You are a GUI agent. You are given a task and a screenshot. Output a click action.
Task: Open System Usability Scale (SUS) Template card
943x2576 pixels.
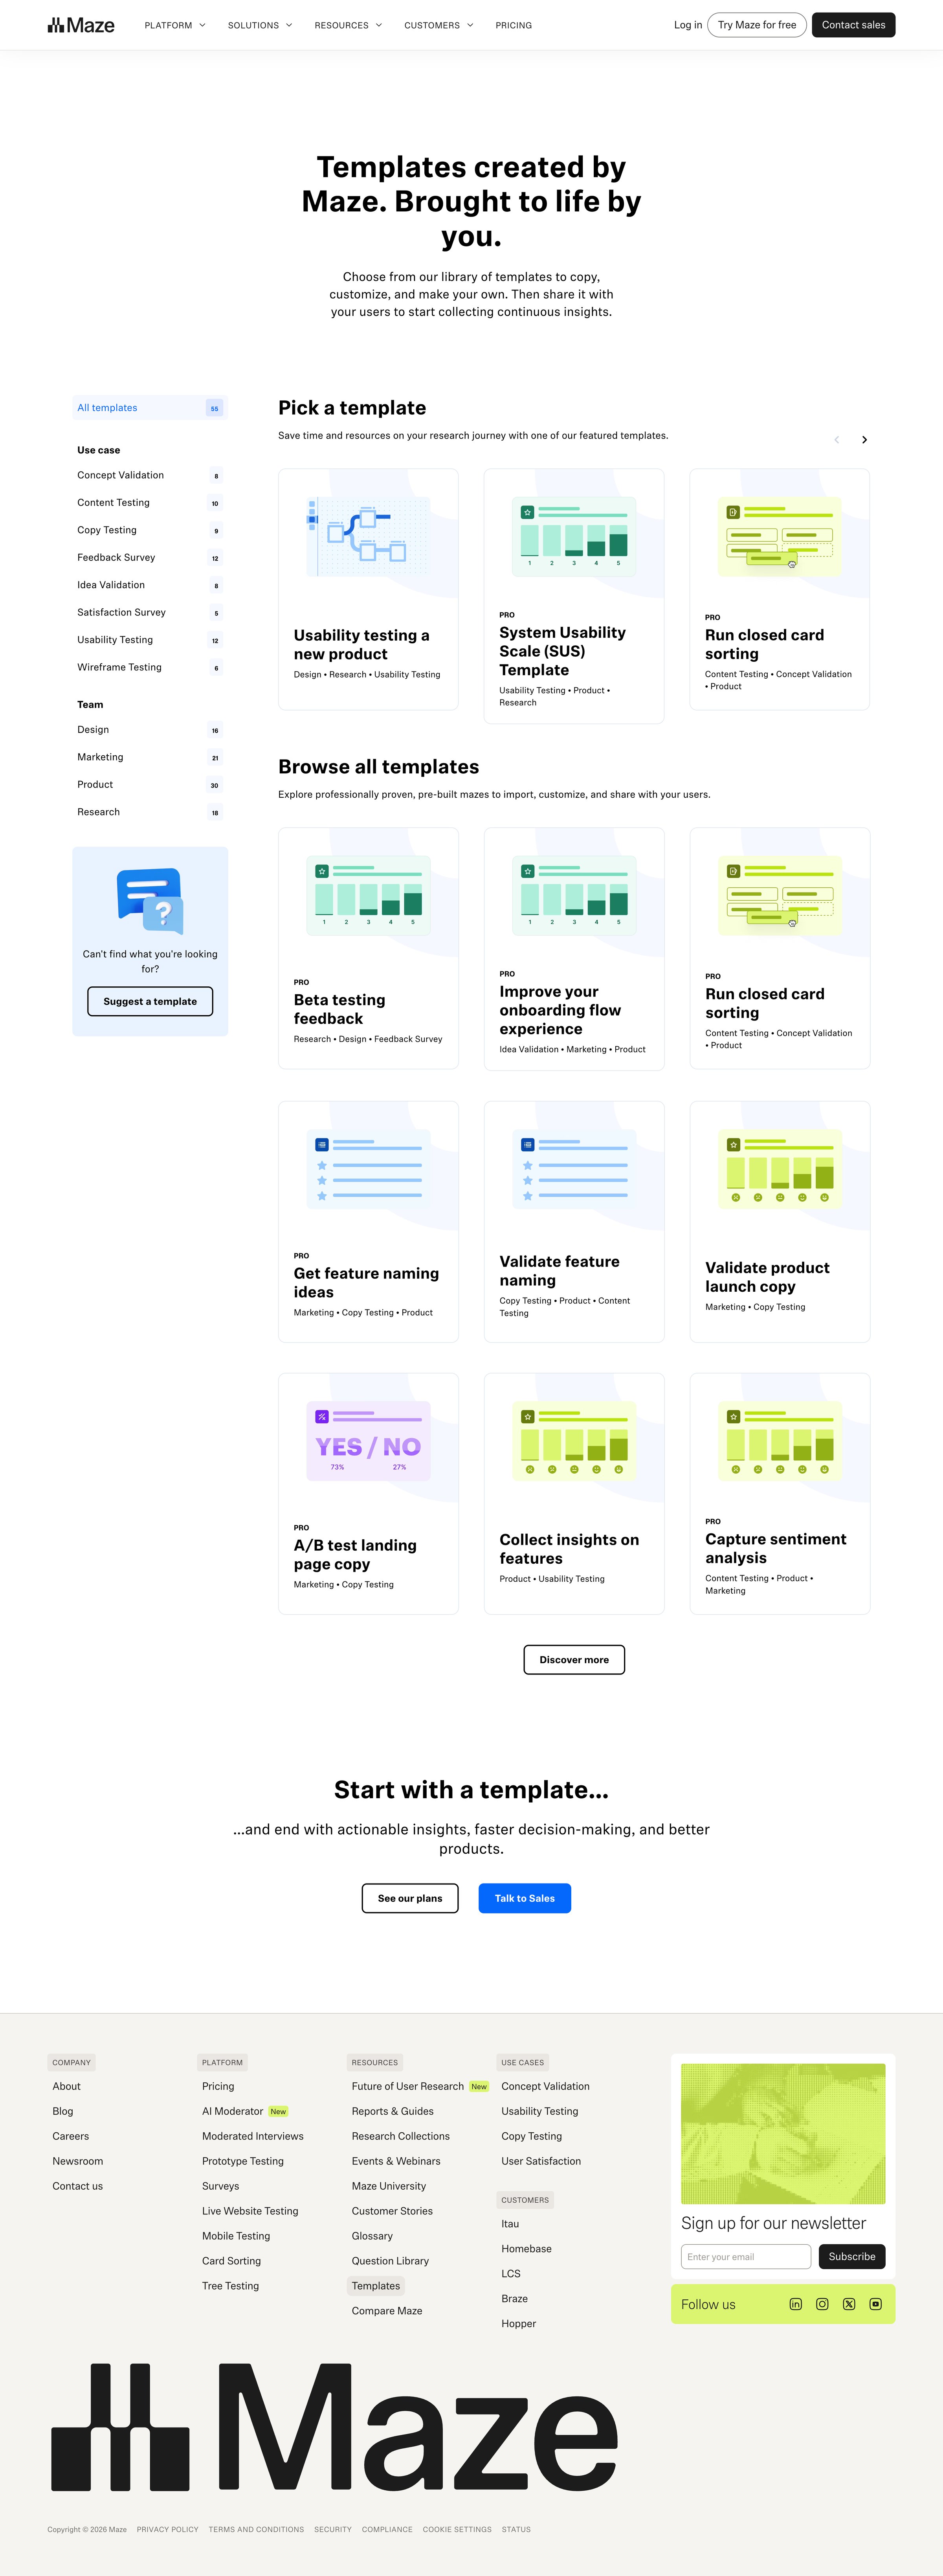pyautogui.click(x=574, y=596)
